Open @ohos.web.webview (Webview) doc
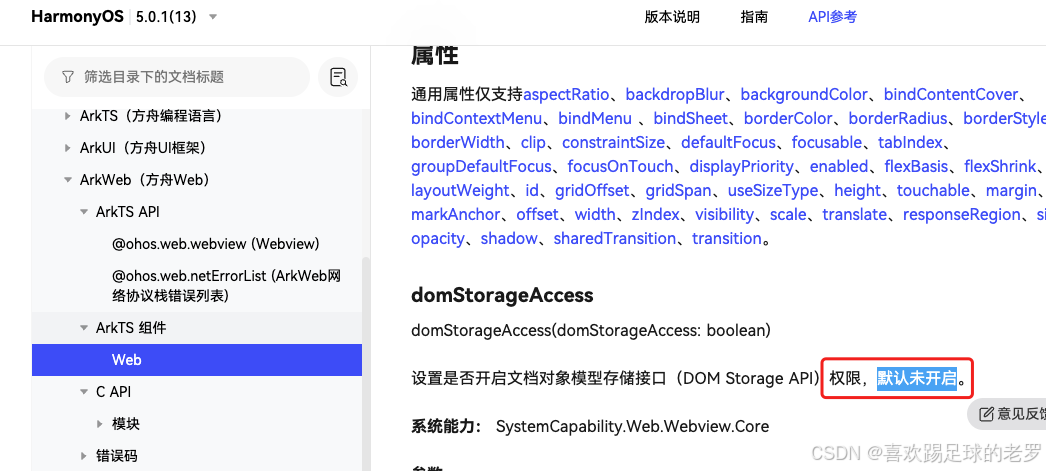The height and width of the screenshot is (471, 1046). [215, 244]
